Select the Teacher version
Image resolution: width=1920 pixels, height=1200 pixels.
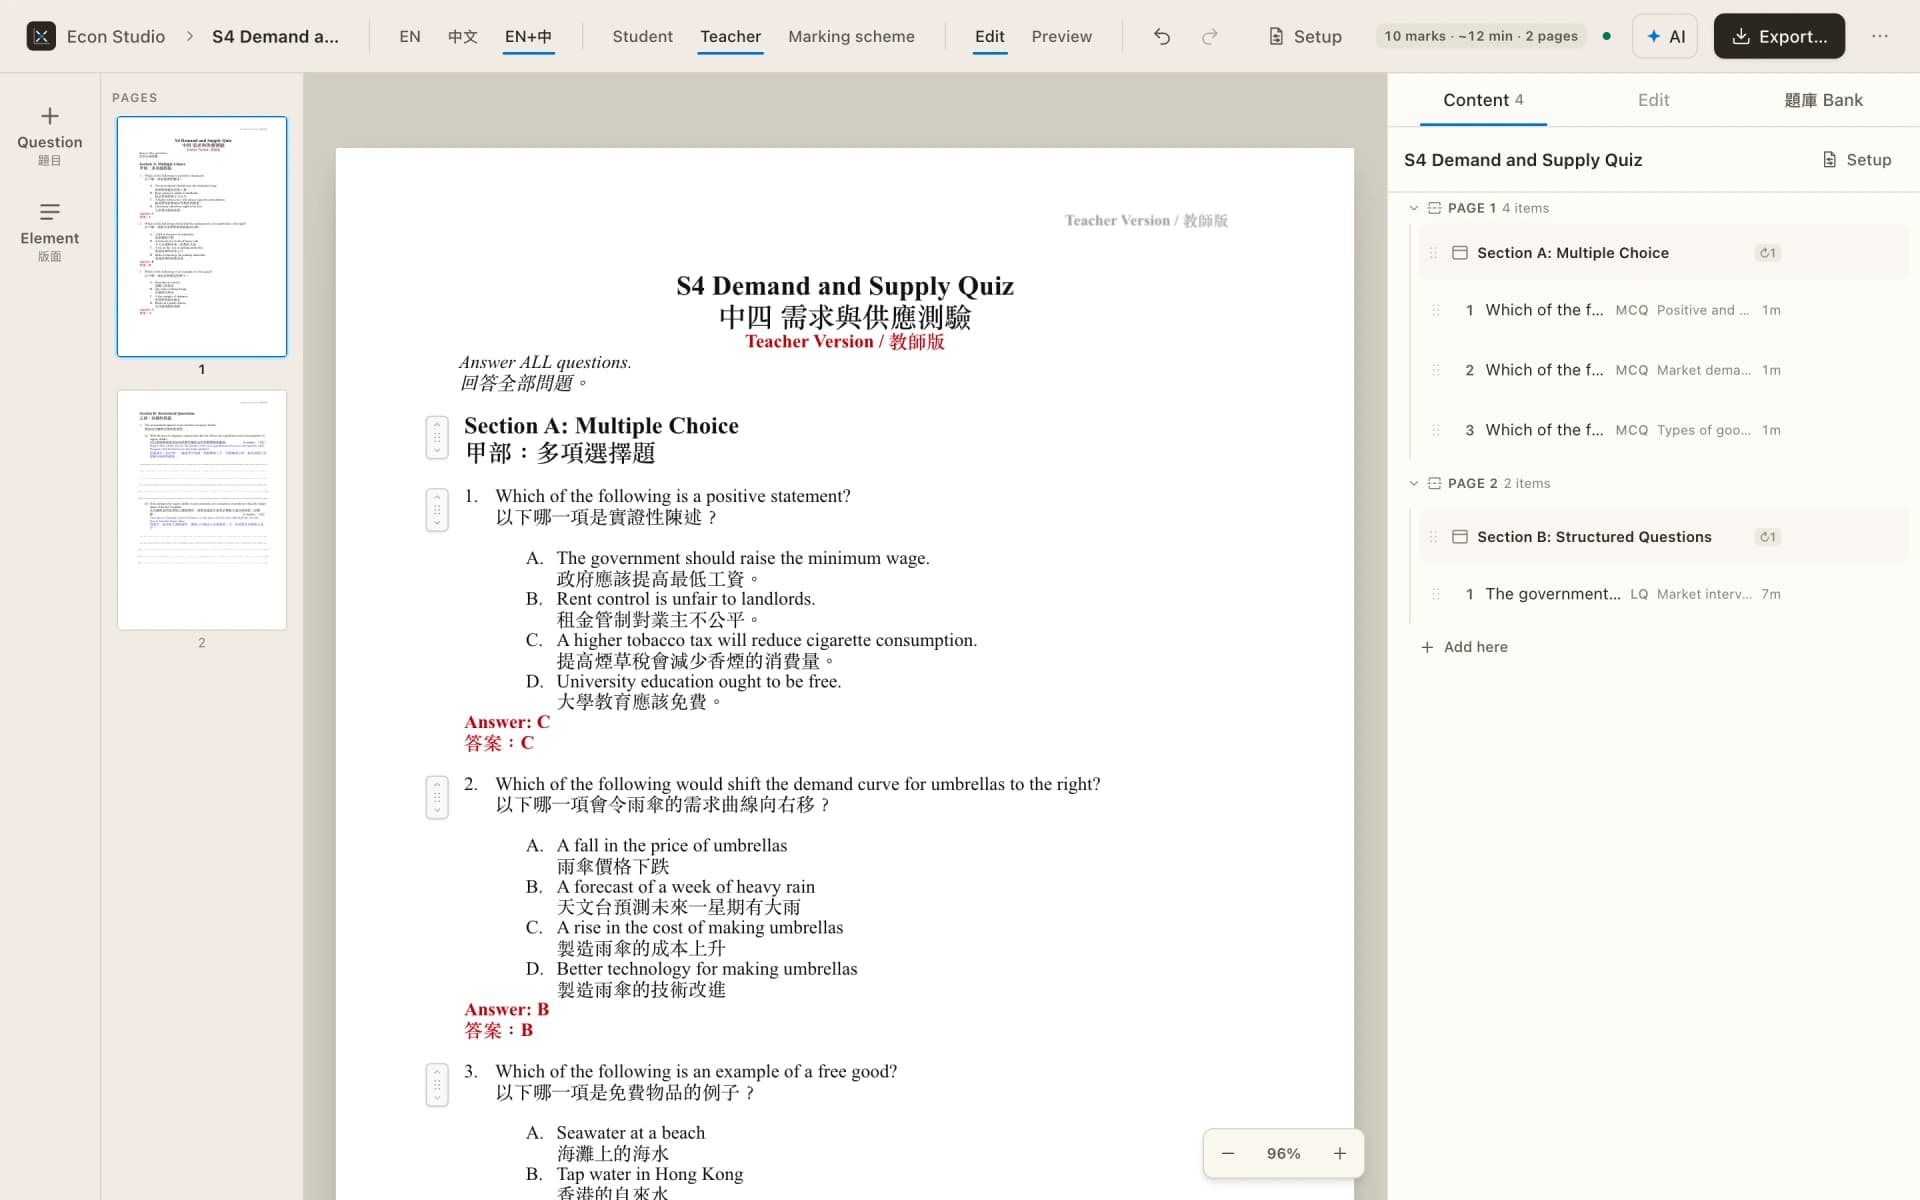coord(730,36)
